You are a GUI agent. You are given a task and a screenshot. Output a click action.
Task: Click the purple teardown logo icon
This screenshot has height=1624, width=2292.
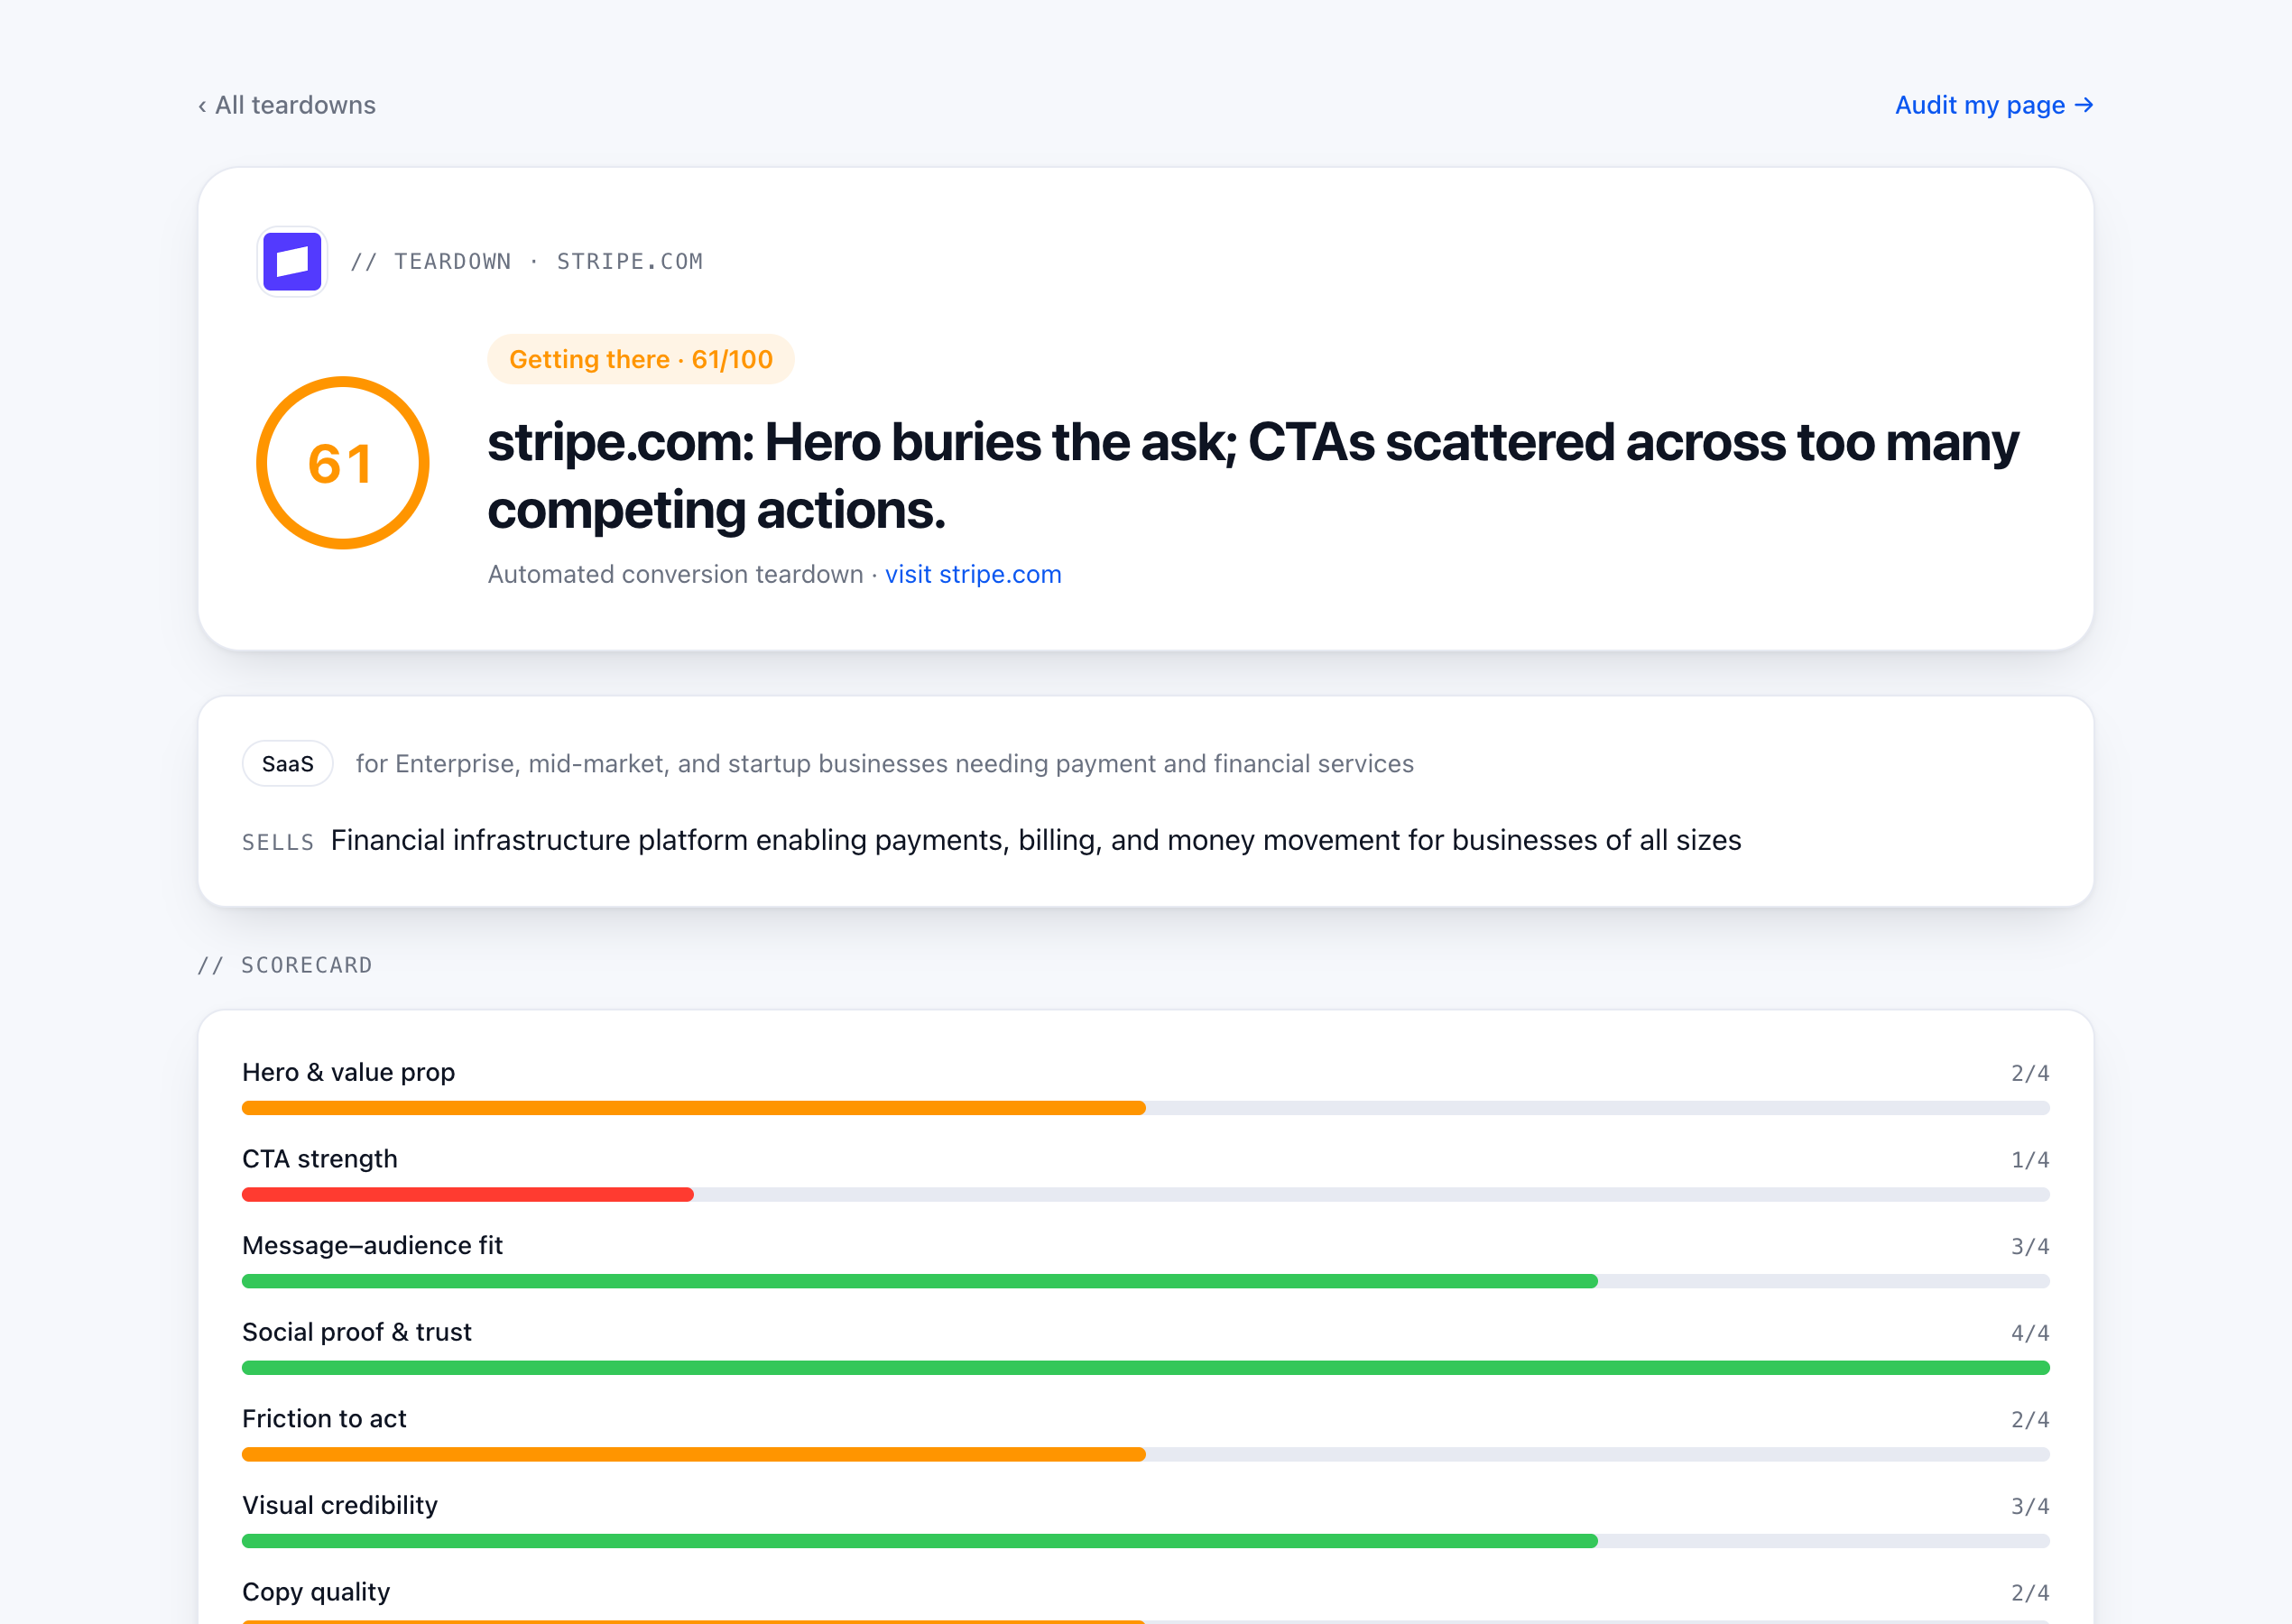pos(292,262)
